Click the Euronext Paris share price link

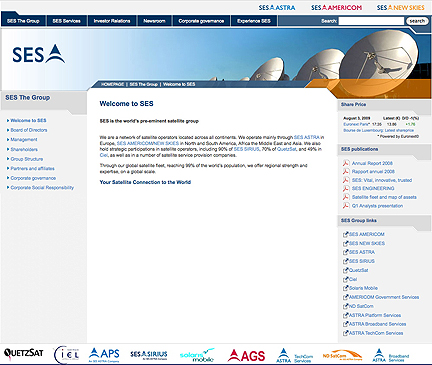(x=356, y=124)
